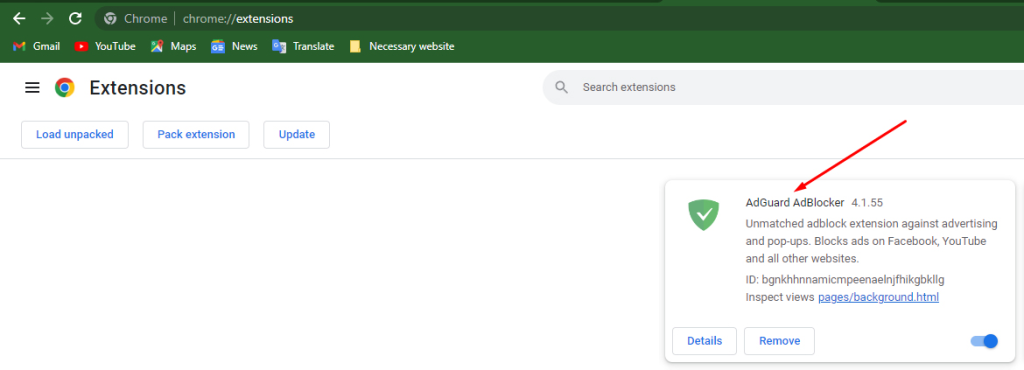Image resolution: width=1024 pixels, height=370 pixels.
Task: Click the Chrome logo beside Extensions title
Action: click(x=65, y=87)
